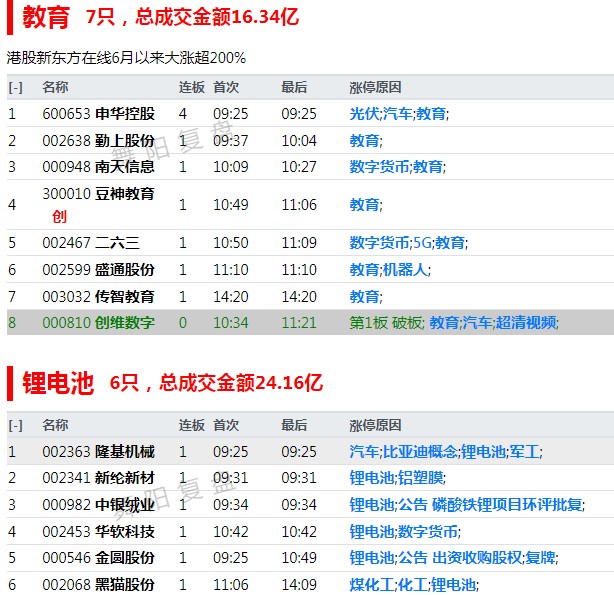This screenshot has height=595, width=614.
Task: Click 教育 section title heading
Action: tap(46, 18)
